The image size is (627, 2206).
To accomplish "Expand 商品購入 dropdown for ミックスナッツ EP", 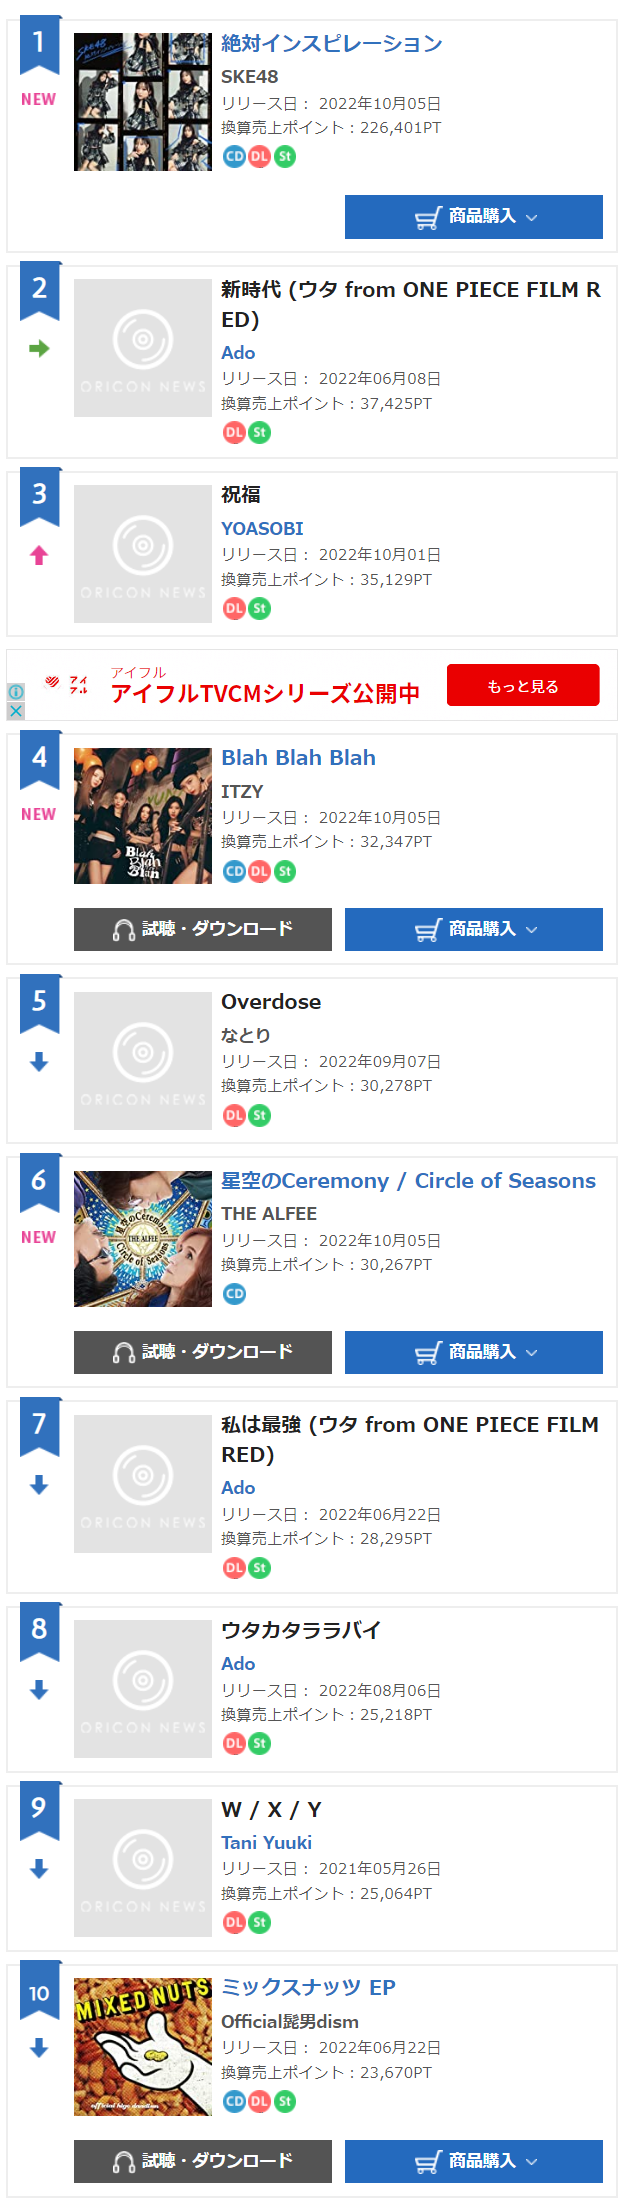I will [x=474, y=2161].
